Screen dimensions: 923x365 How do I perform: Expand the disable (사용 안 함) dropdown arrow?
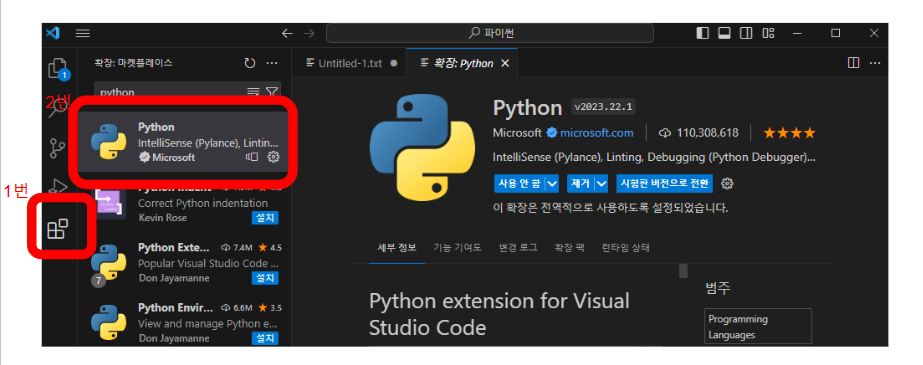(552, 184)
